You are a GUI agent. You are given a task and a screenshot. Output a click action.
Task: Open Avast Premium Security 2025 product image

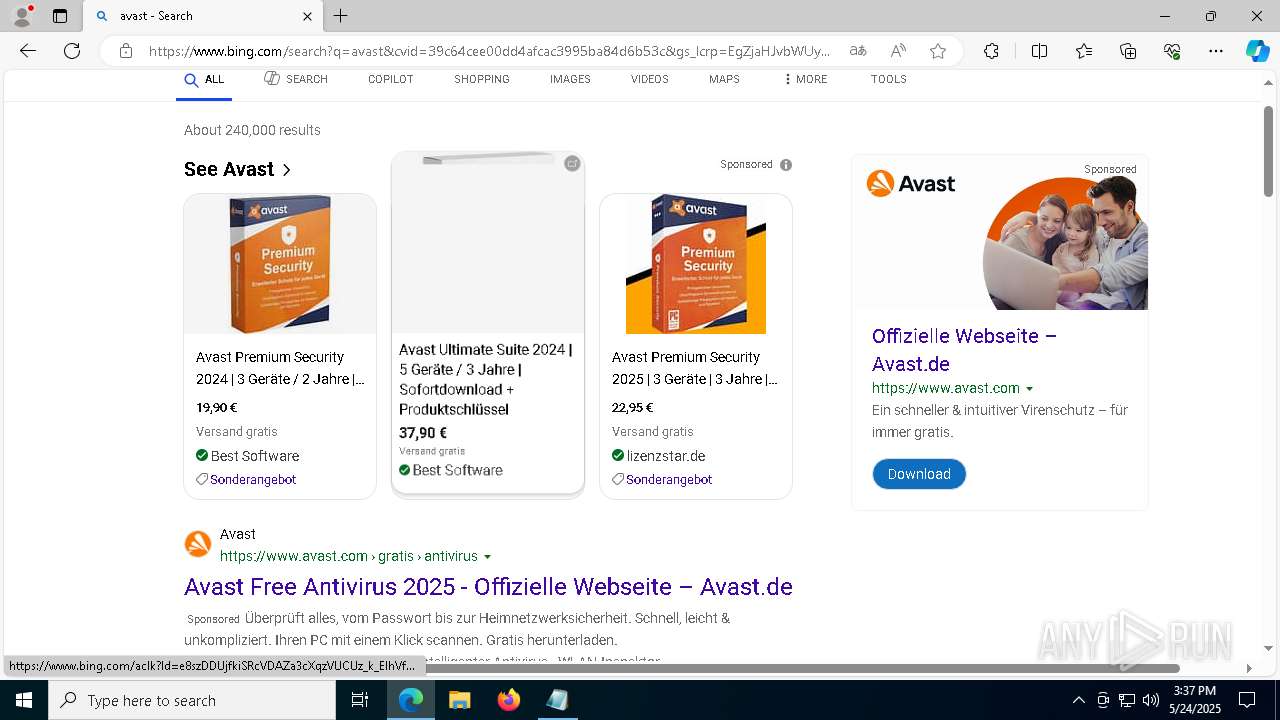(x=696, y=264)
